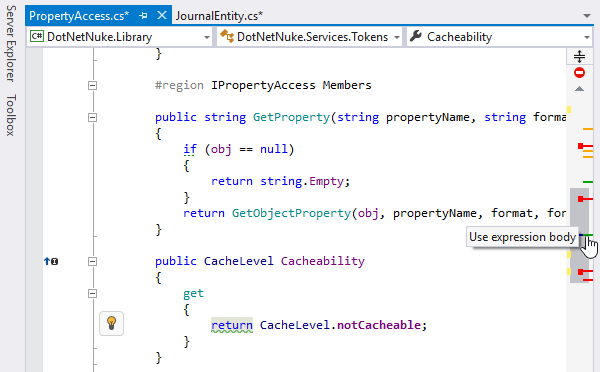Click the scroll up arrow of vertical scrollbar
This screenshot has width=600, height=372.
(579, 89)
